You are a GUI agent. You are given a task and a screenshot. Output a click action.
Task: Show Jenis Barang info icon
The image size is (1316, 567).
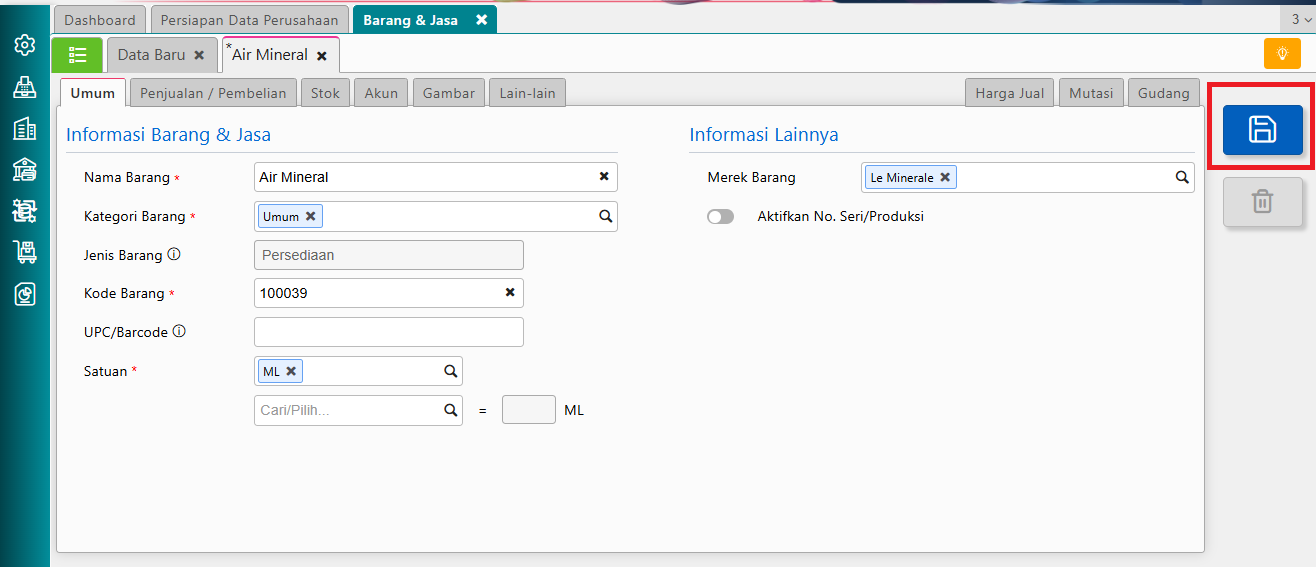(x=174, y=254)
